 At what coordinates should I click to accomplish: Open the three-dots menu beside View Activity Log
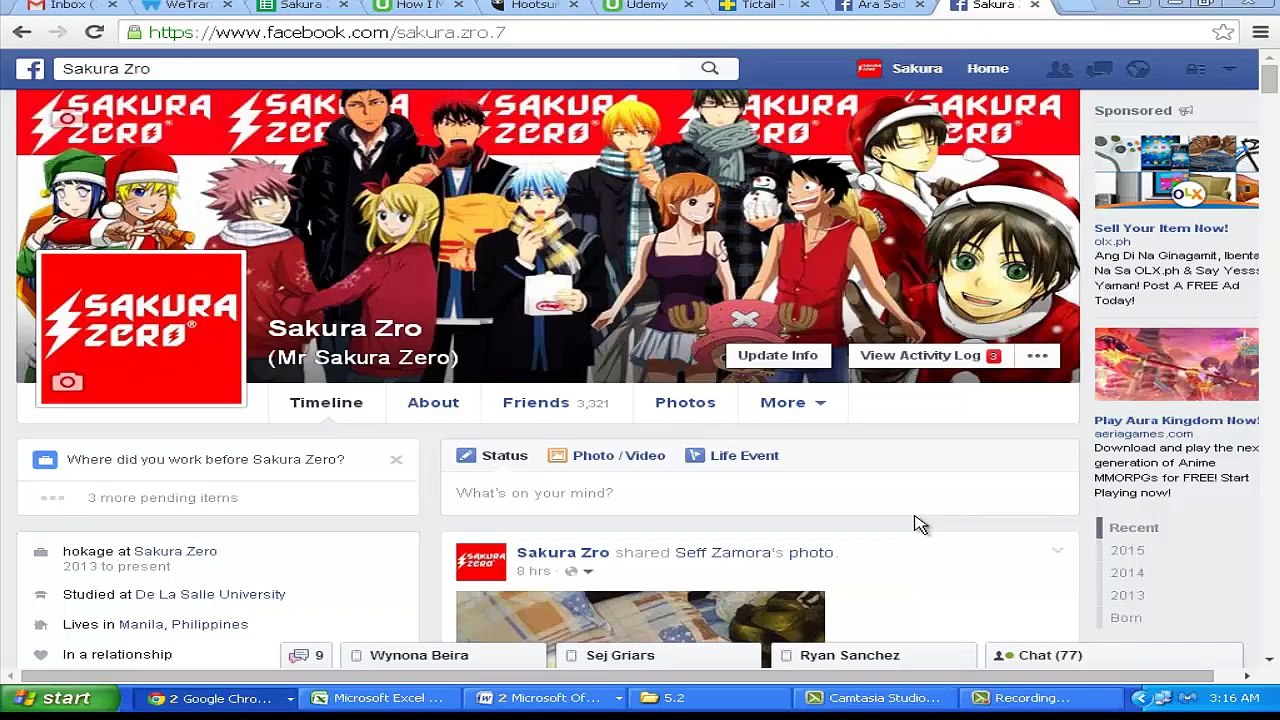(x=1037, y=355)
